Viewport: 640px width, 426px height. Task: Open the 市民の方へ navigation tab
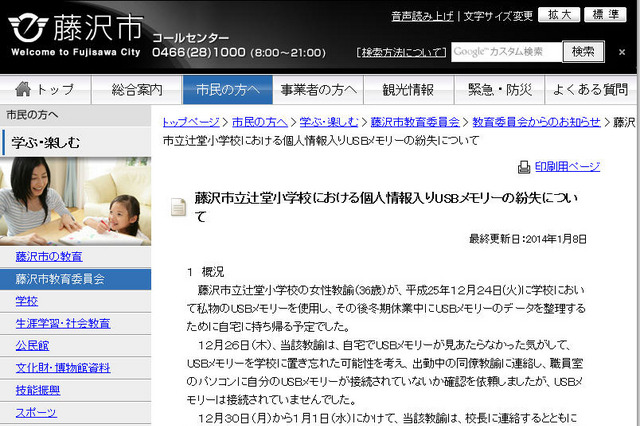click(228, 89)
